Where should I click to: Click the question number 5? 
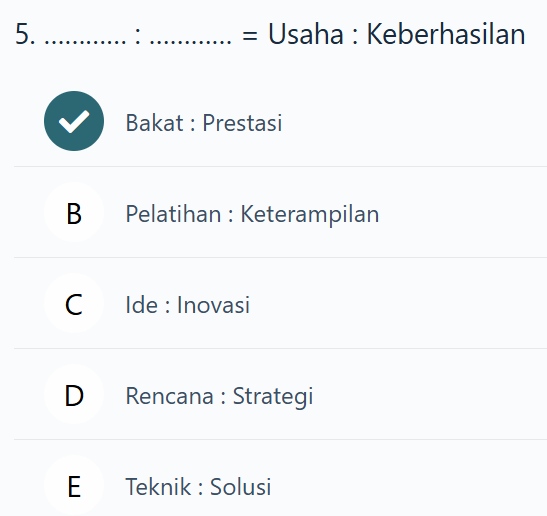coord(25,34)
